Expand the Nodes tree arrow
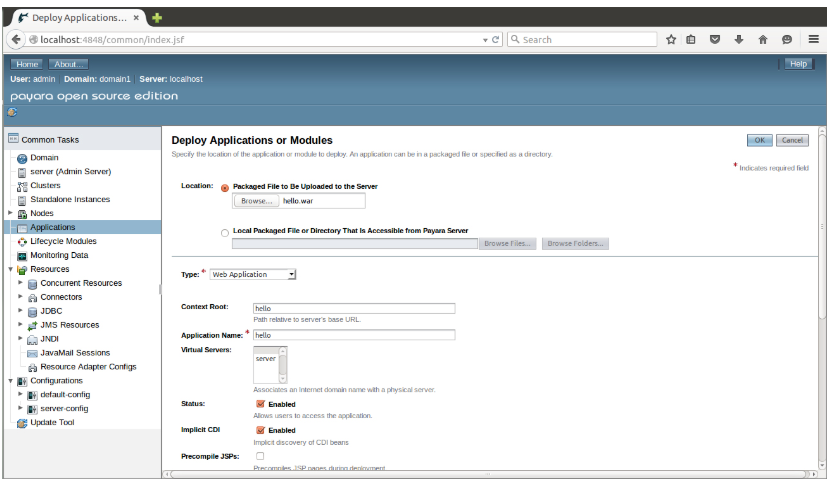The image size is (828, 493). [10, 213]
